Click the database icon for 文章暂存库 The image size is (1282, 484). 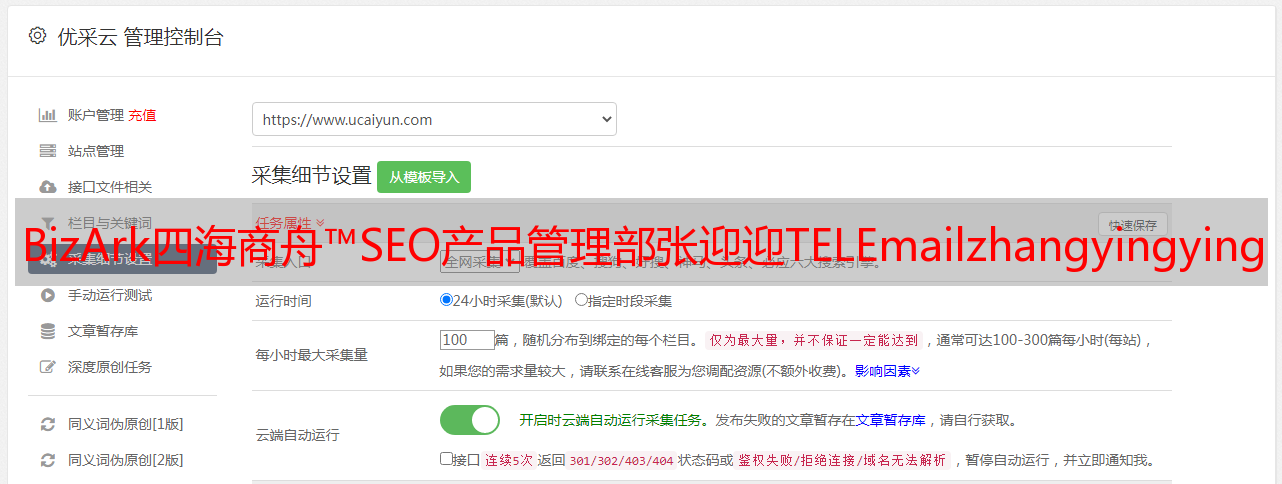click(47, 331)
